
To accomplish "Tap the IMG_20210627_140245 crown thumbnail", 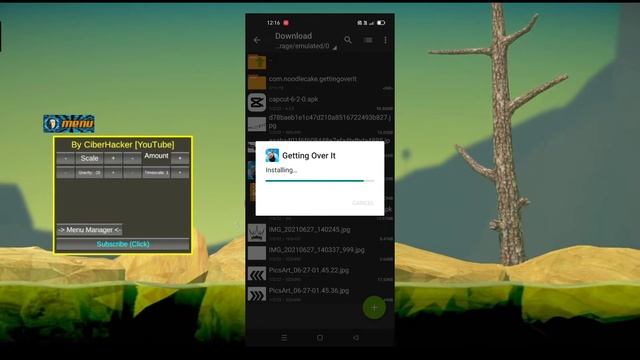I will [x=257, y=233].
